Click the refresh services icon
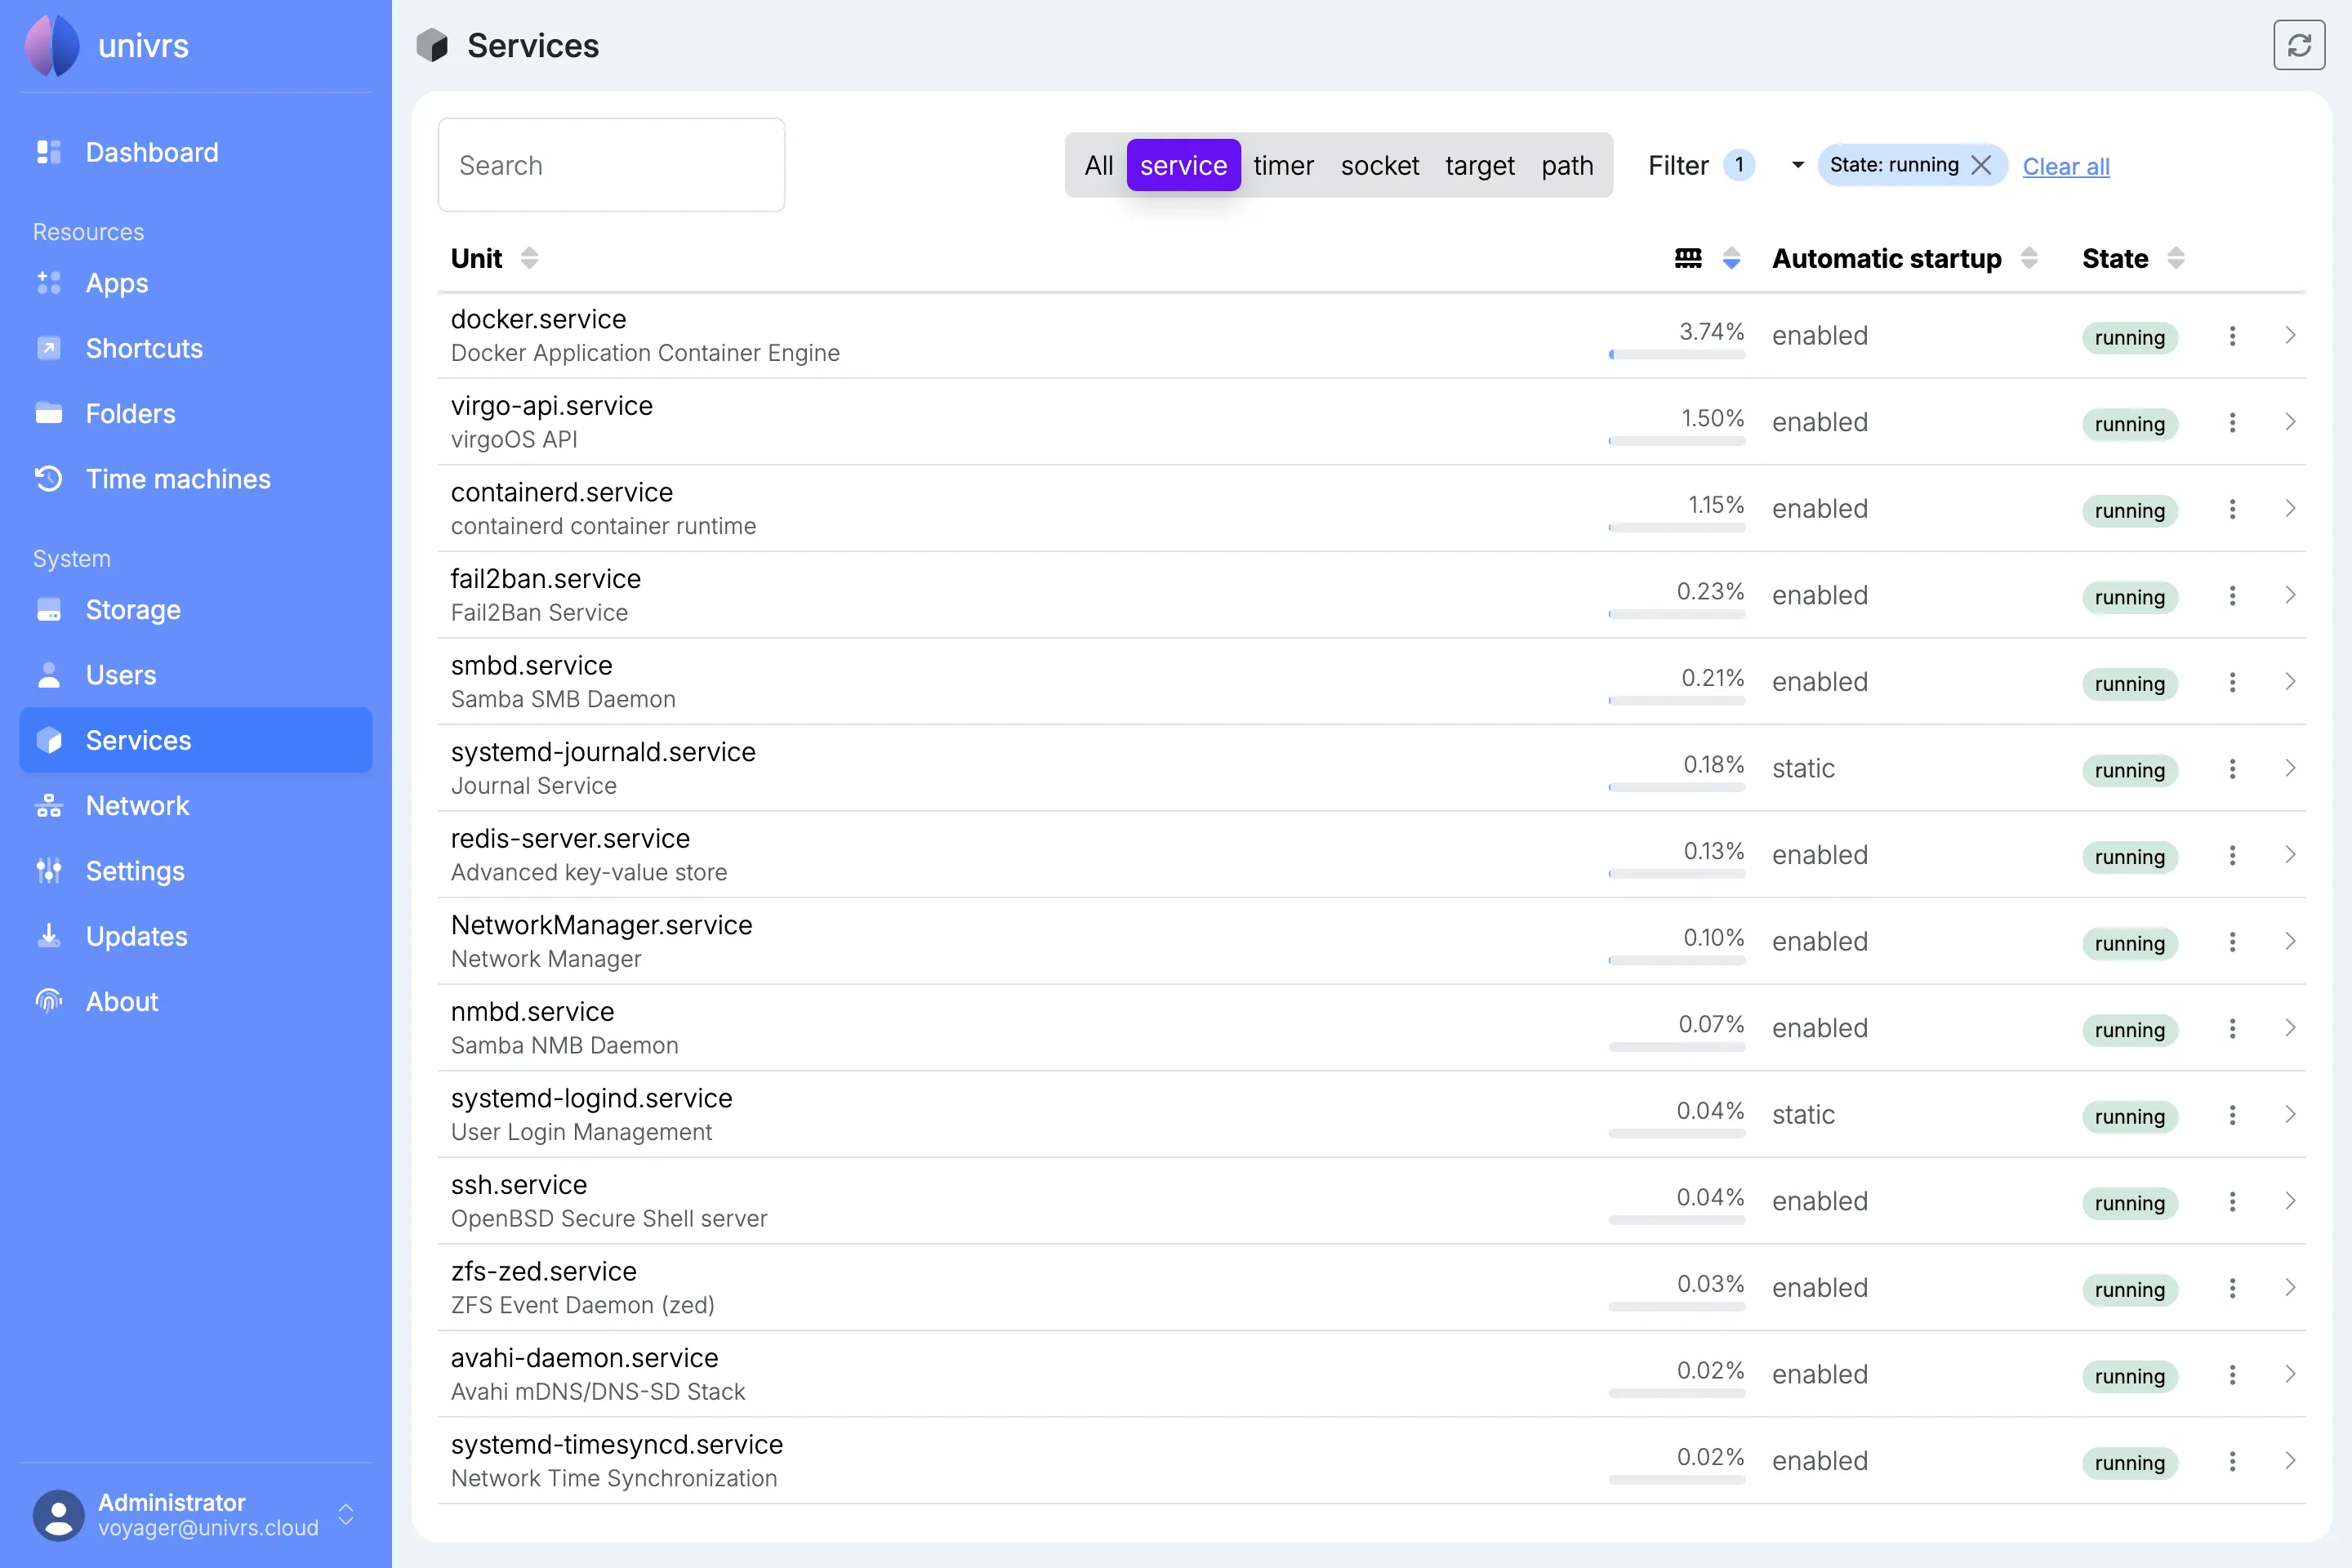Viewport: 2352px width, 1568px height. tap(2298, 45)
